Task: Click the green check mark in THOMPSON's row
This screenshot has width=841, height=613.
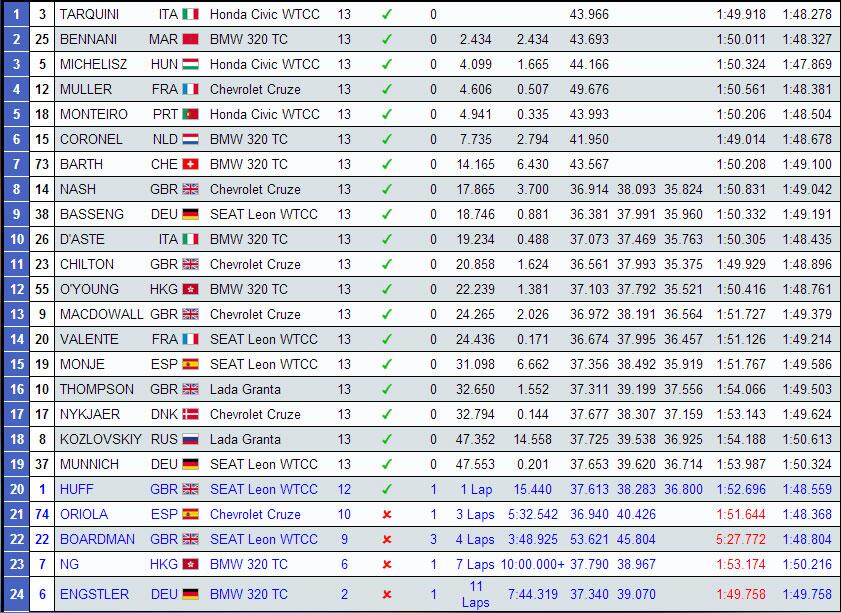Action: [387, 389]
